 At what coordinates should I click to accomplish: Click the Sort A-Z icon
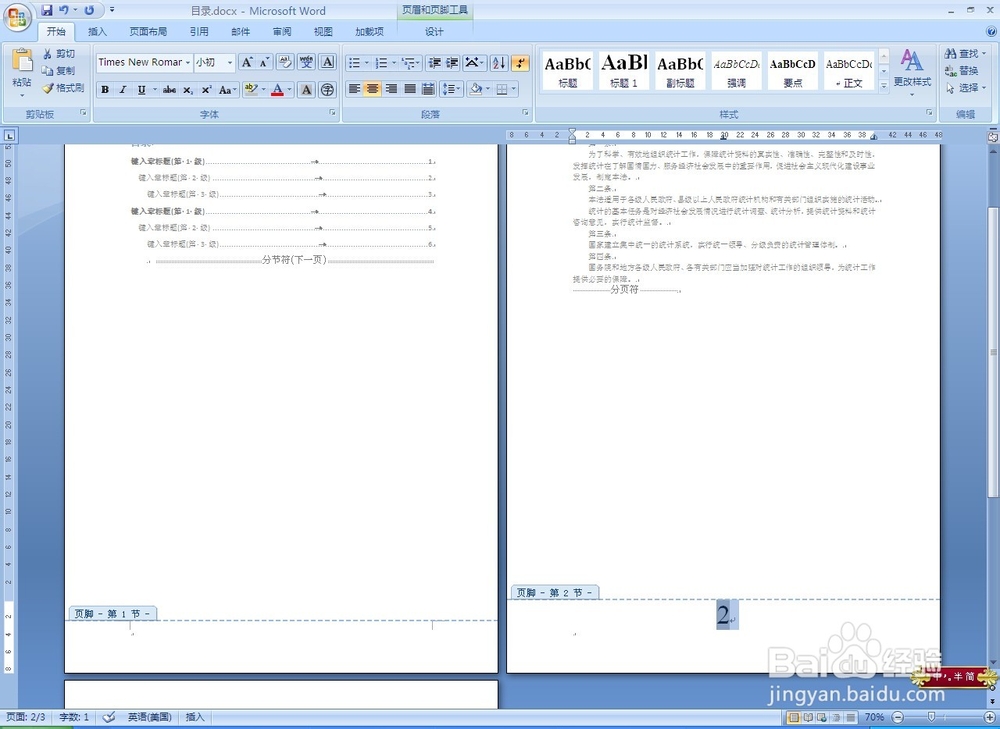click(x=499, y=63)
